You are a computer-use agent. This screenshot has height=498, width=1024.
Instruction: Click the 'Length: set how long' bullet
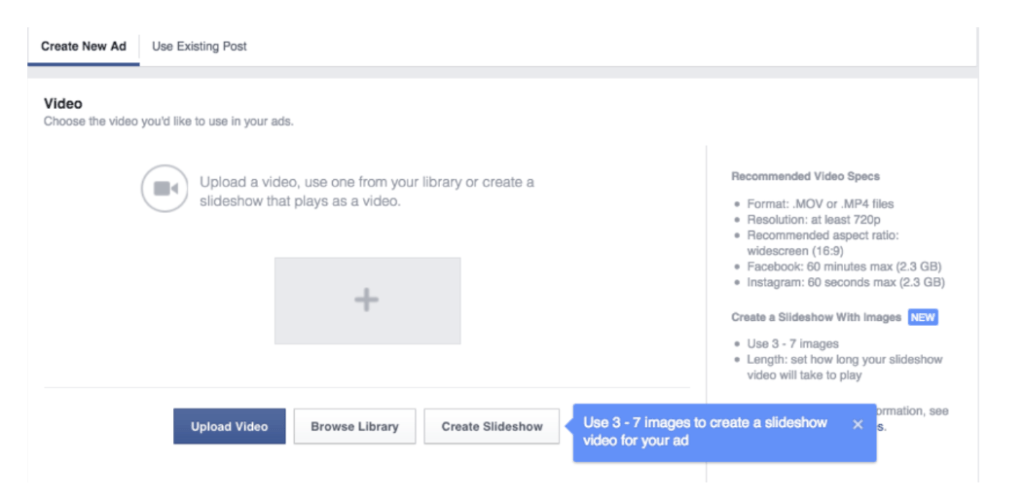(x=844, y=360)
